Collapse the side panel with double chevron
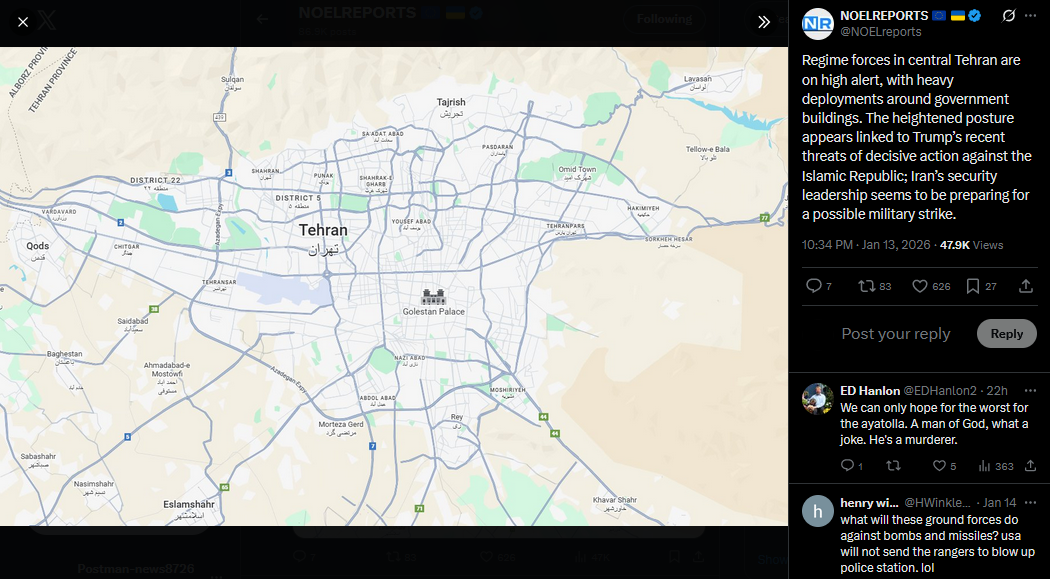The image size is (1050, 579). tap(763, 22)
